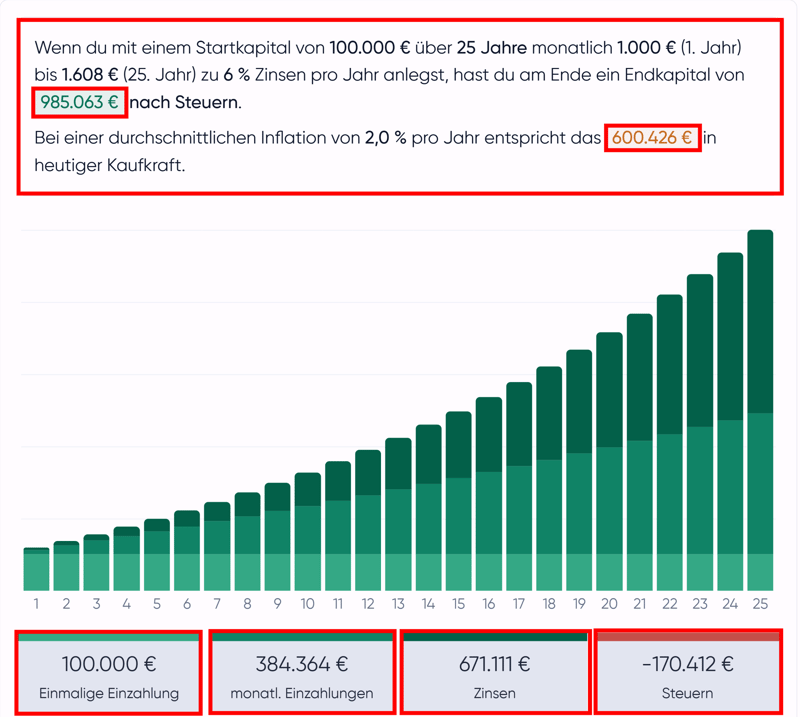Click x-axis label 20
Image resolution: width=800 pixels, height=717 pixels.
609,604
